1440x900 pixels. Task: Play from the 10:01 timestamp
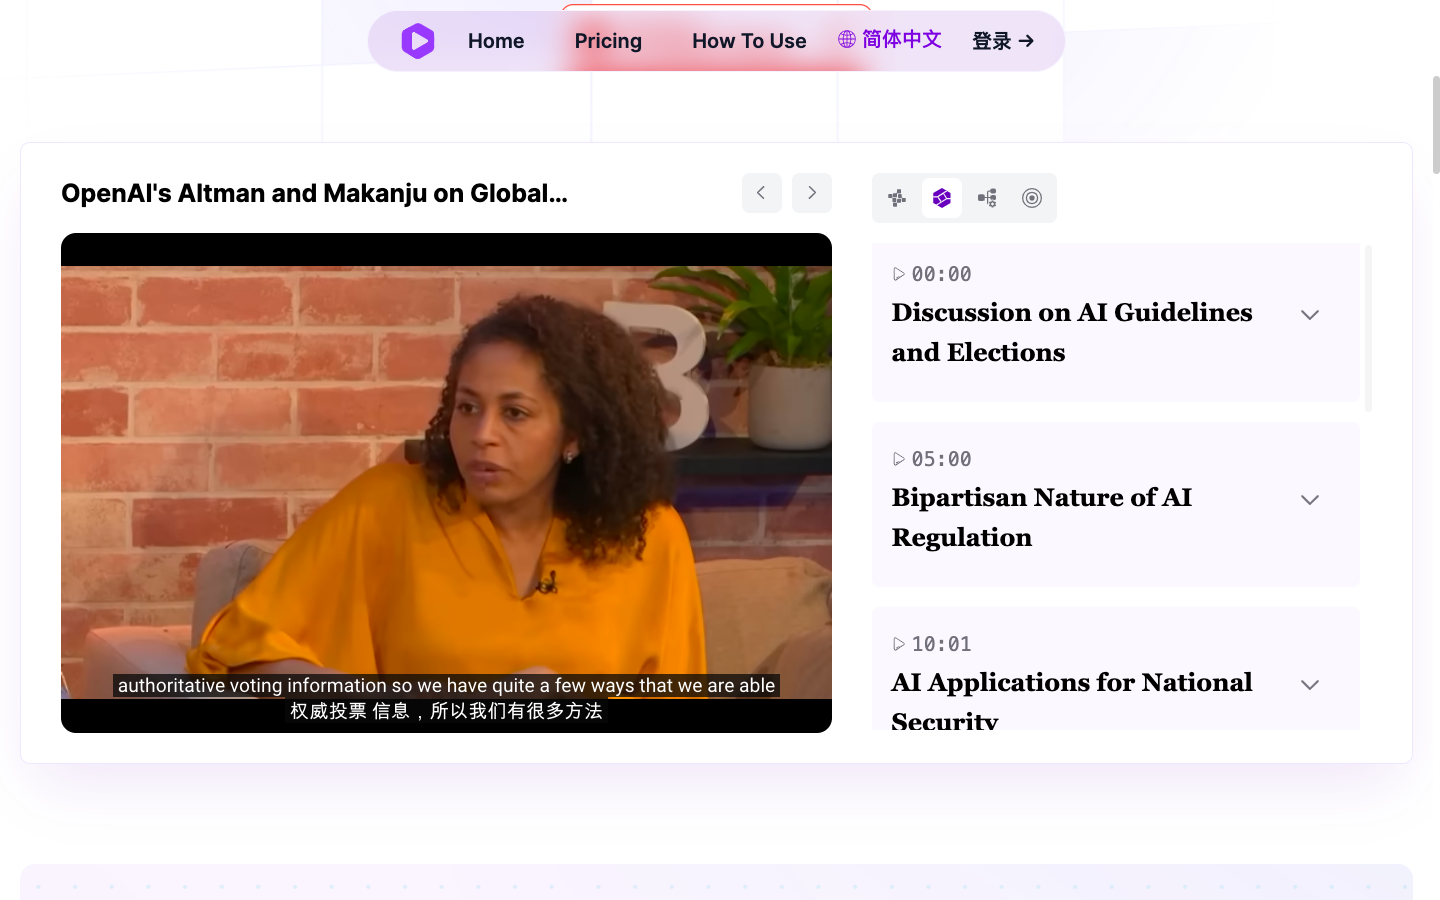(932, 644)
